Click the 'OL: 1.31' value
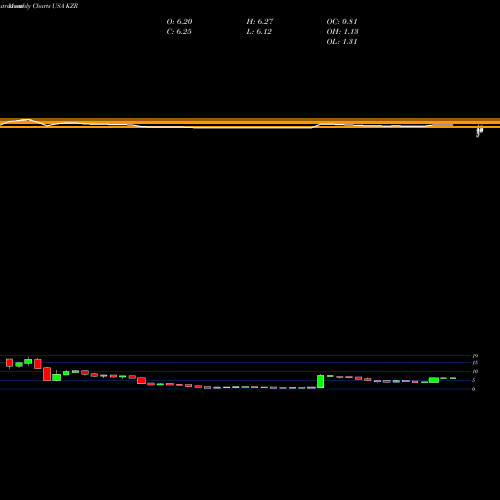 click(342, 42)
